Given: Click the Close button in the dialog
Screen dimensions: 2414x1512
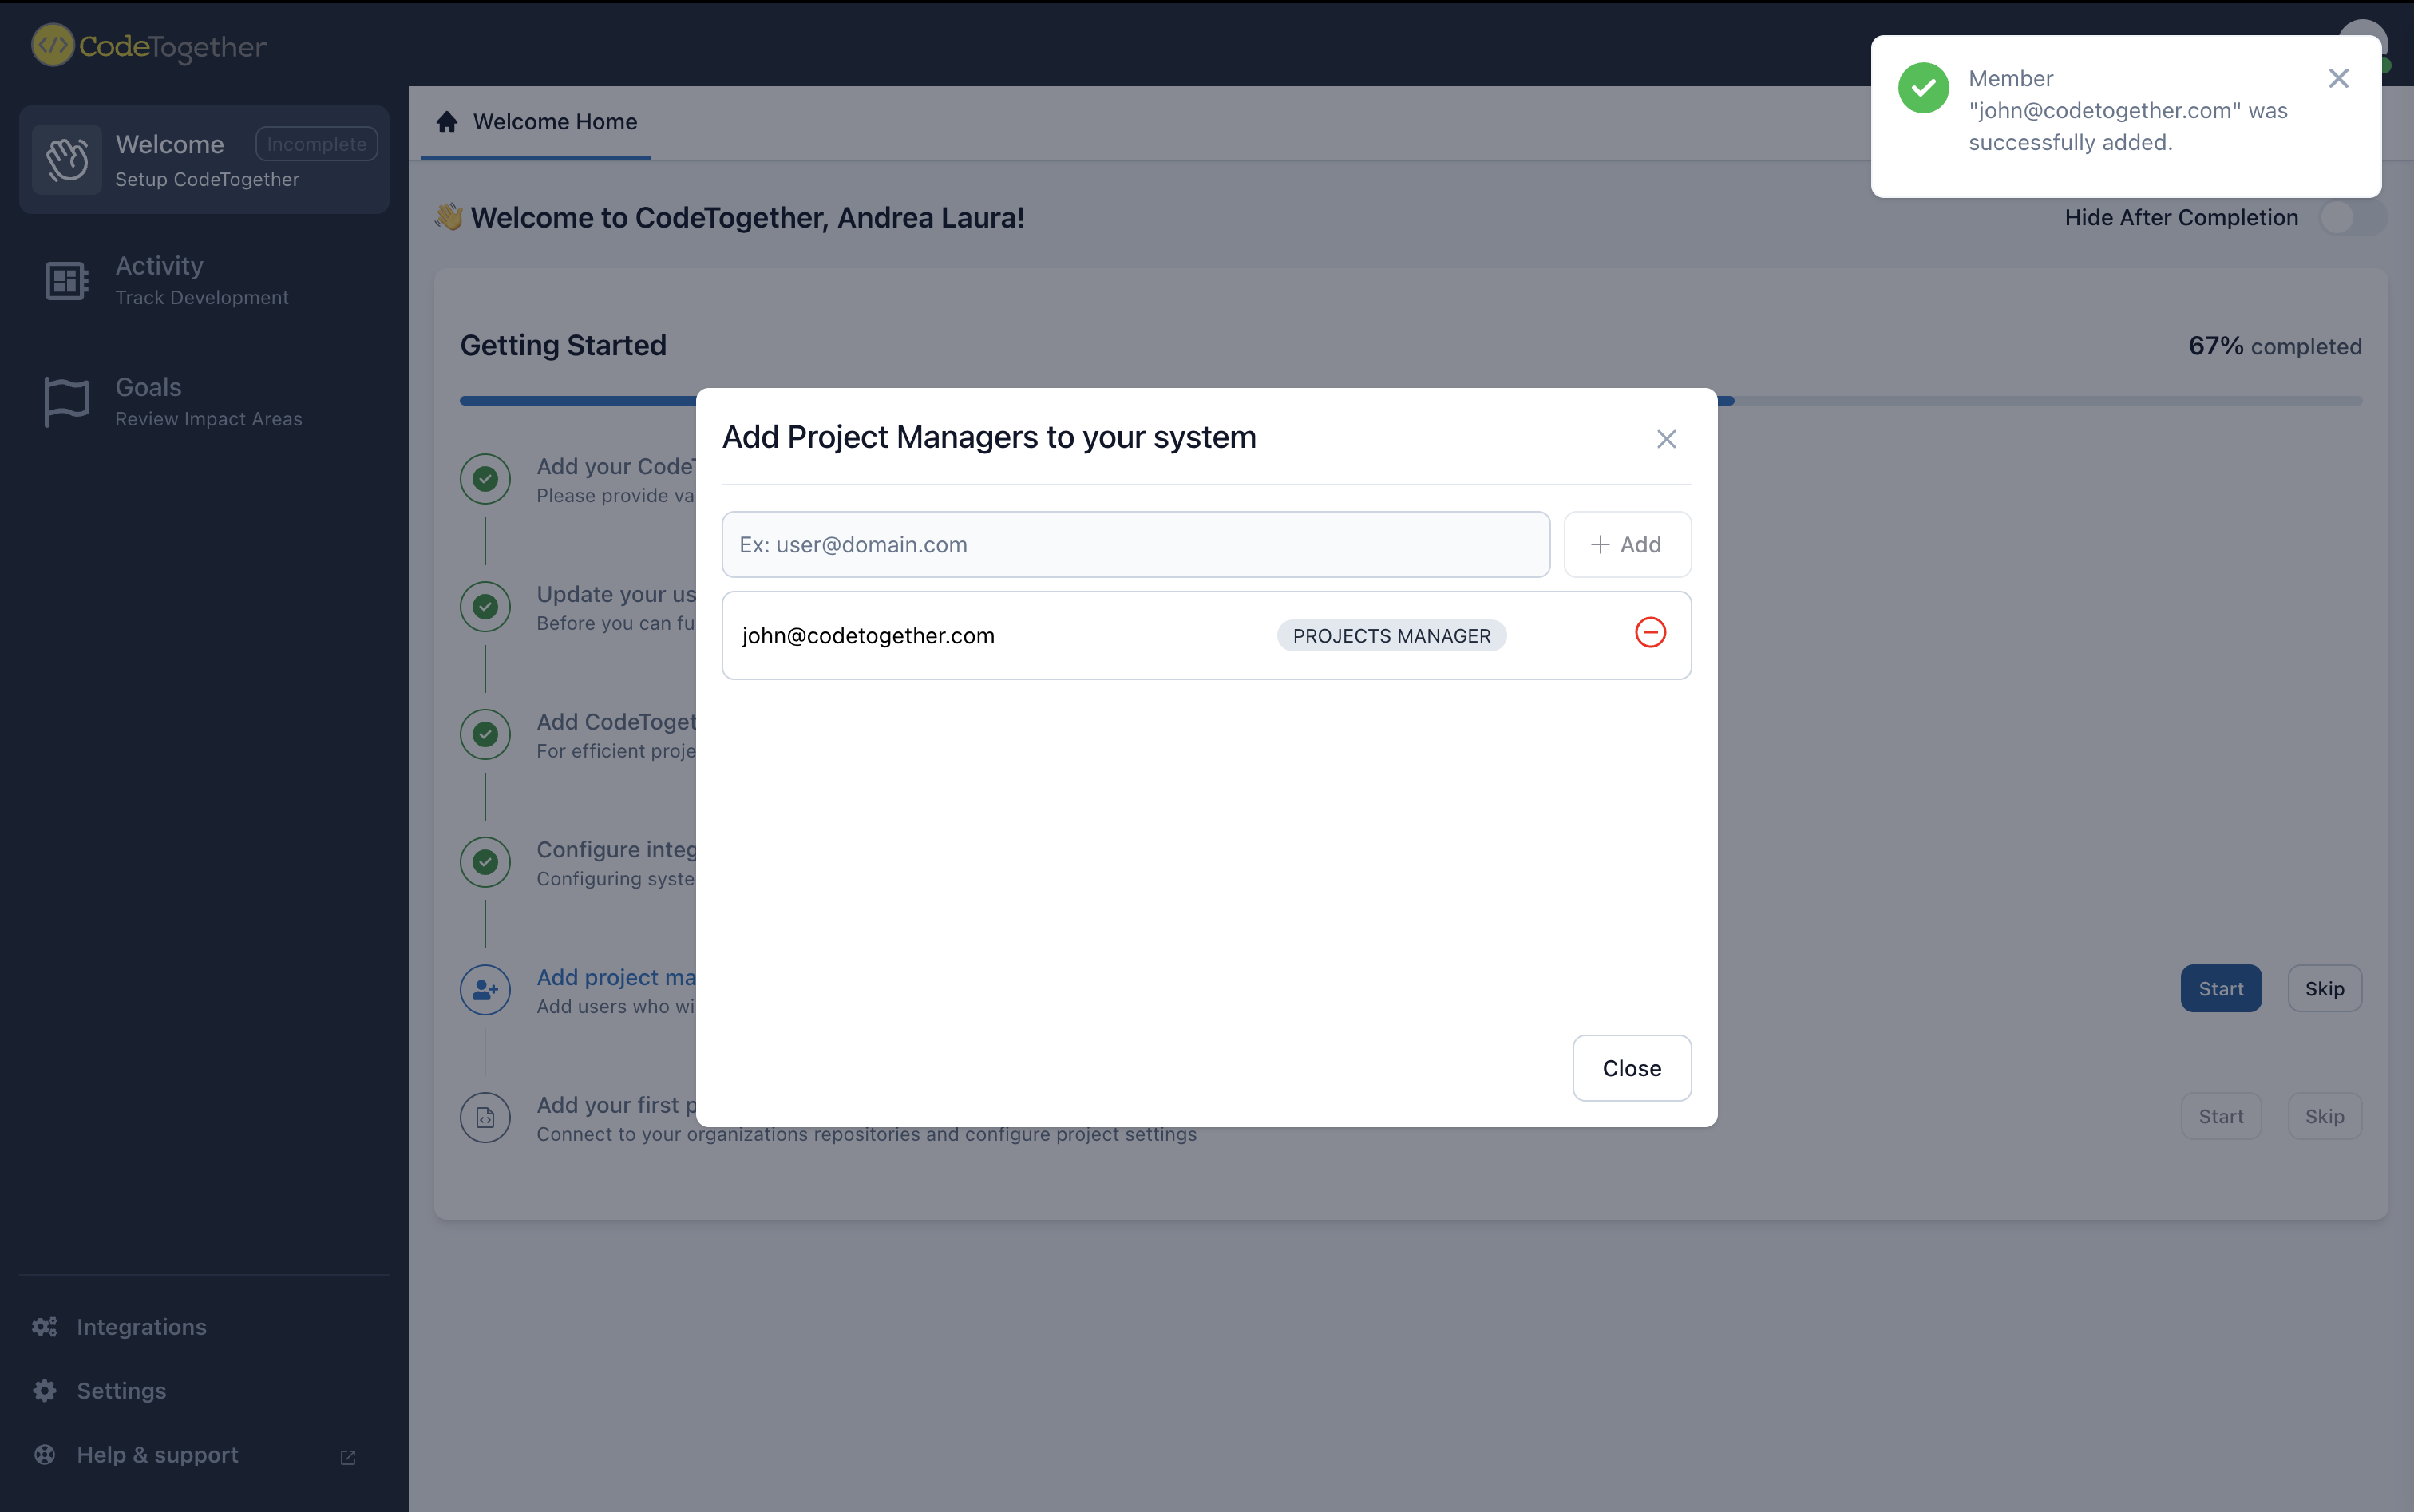Looking at the screenshot, I should (x=1631, y=1068).
